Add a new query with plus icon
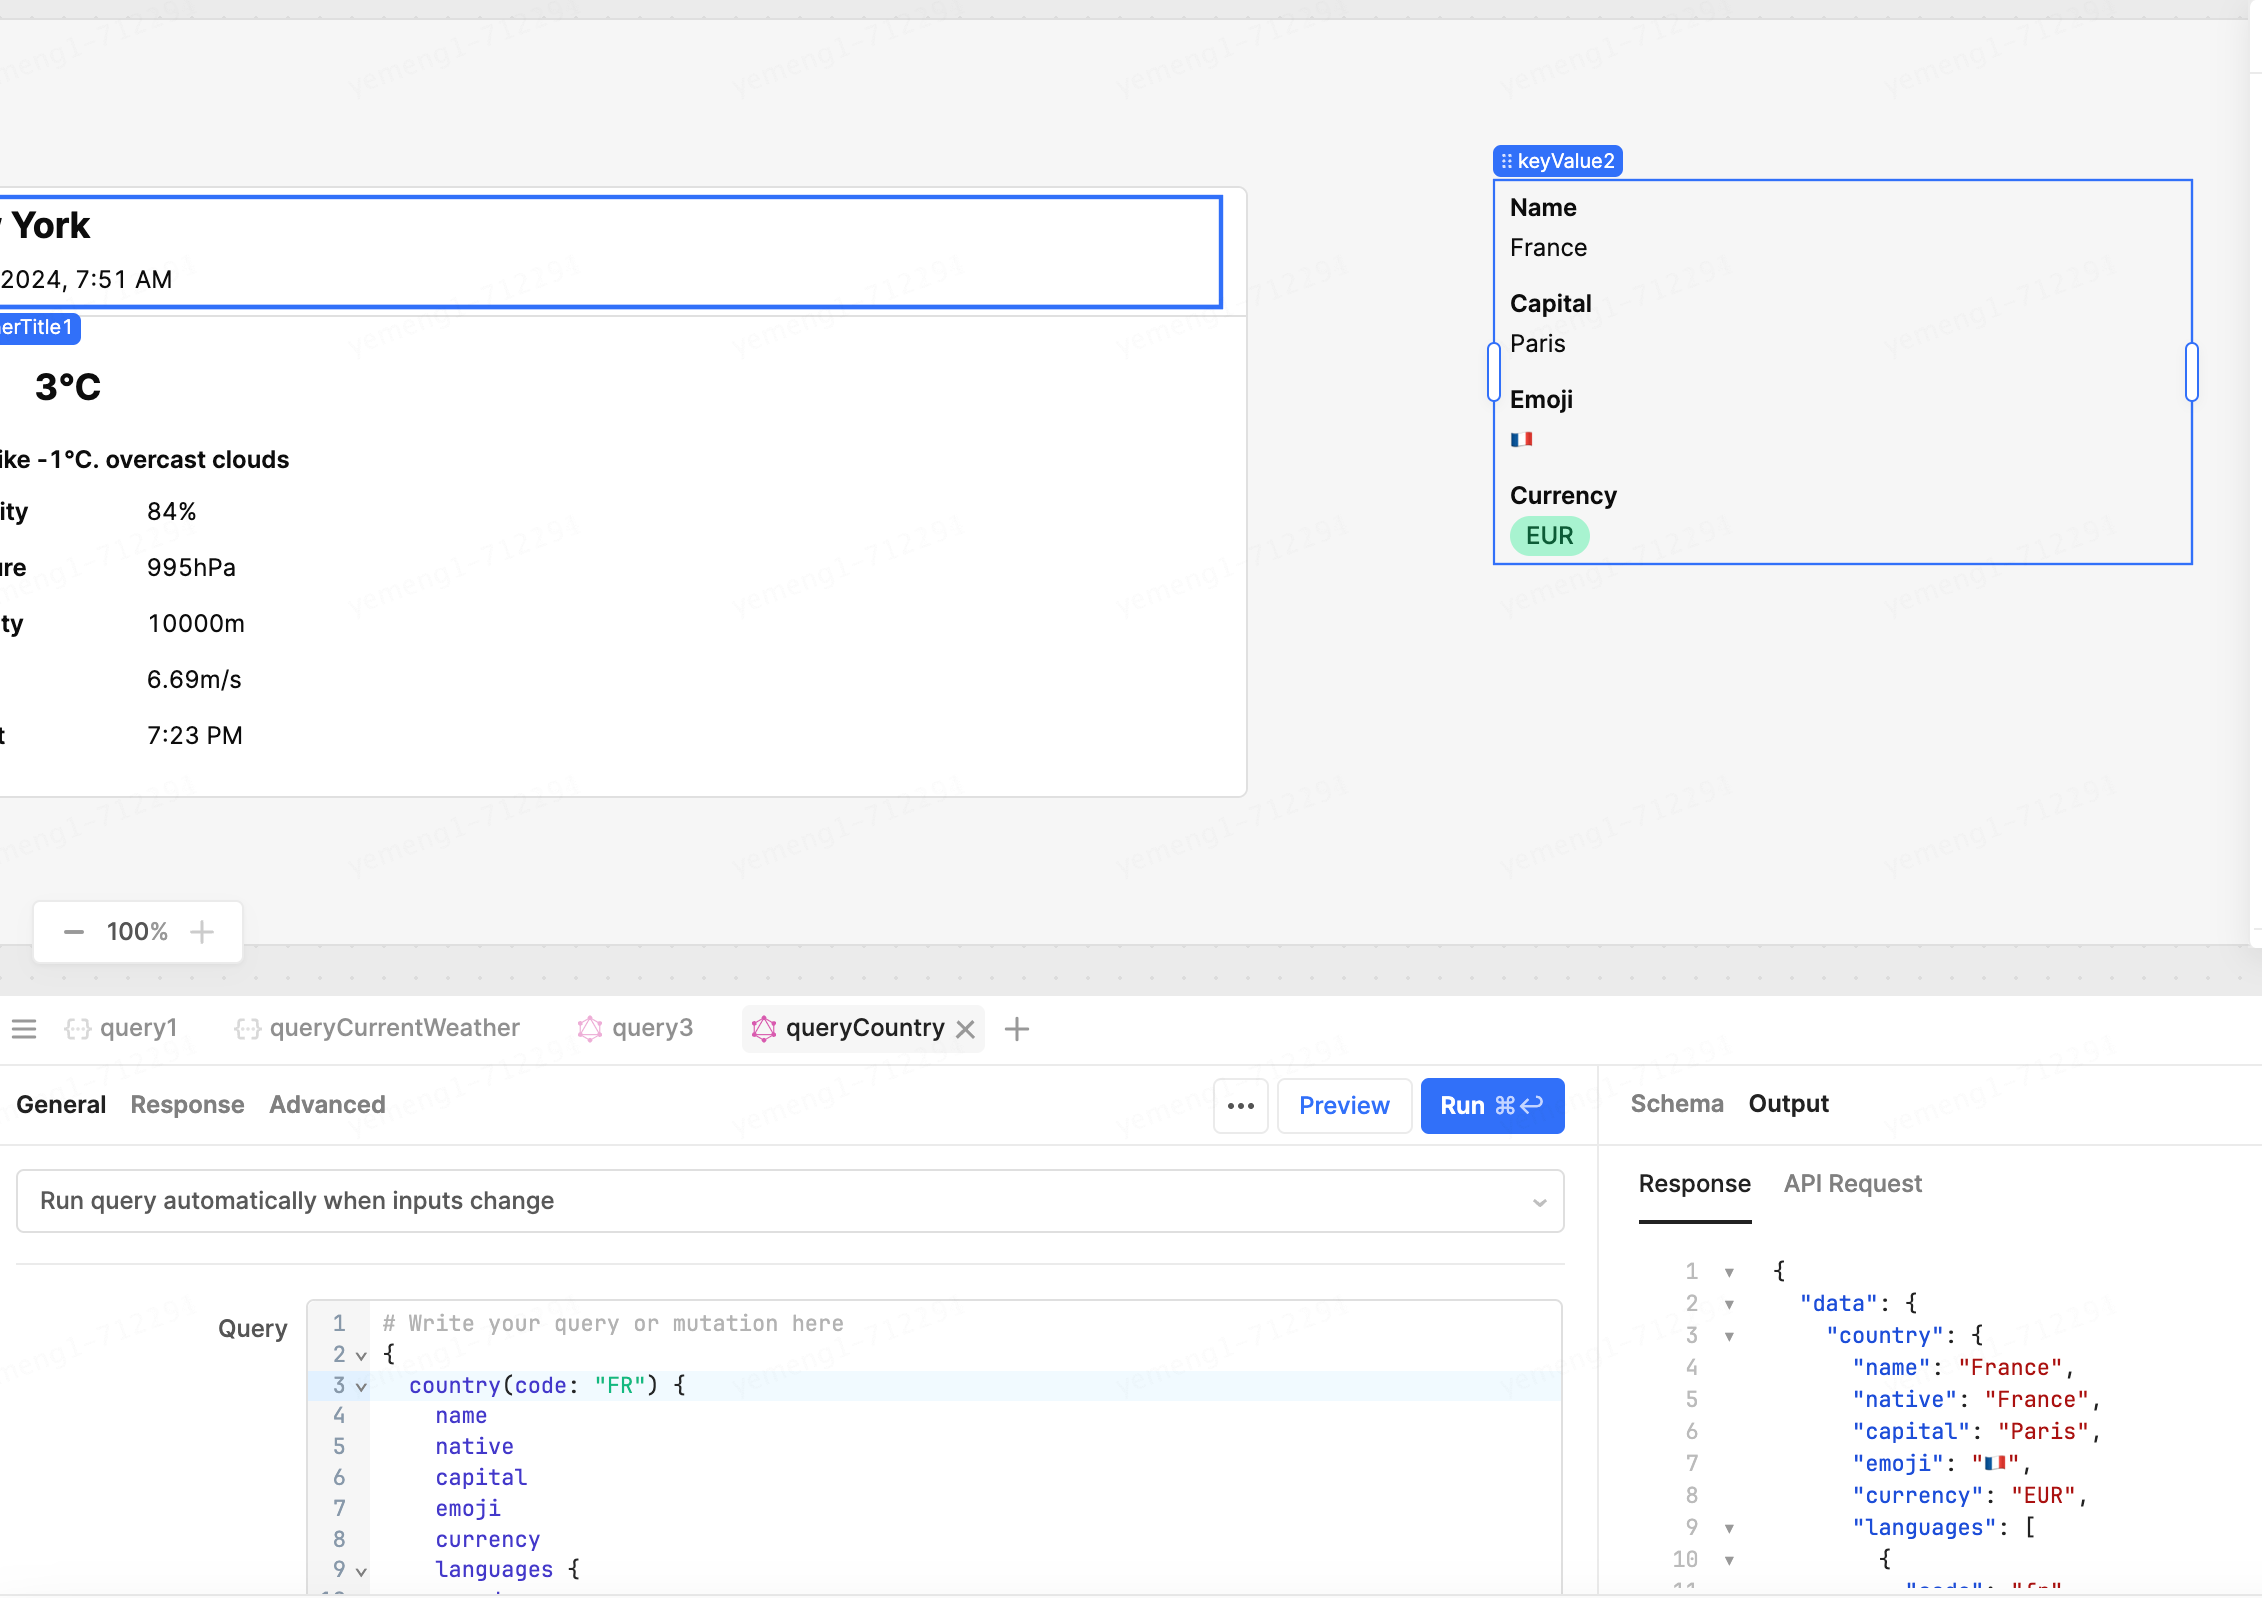The width and height of the screenshot is (2262, 1598). point(1016,1029)
